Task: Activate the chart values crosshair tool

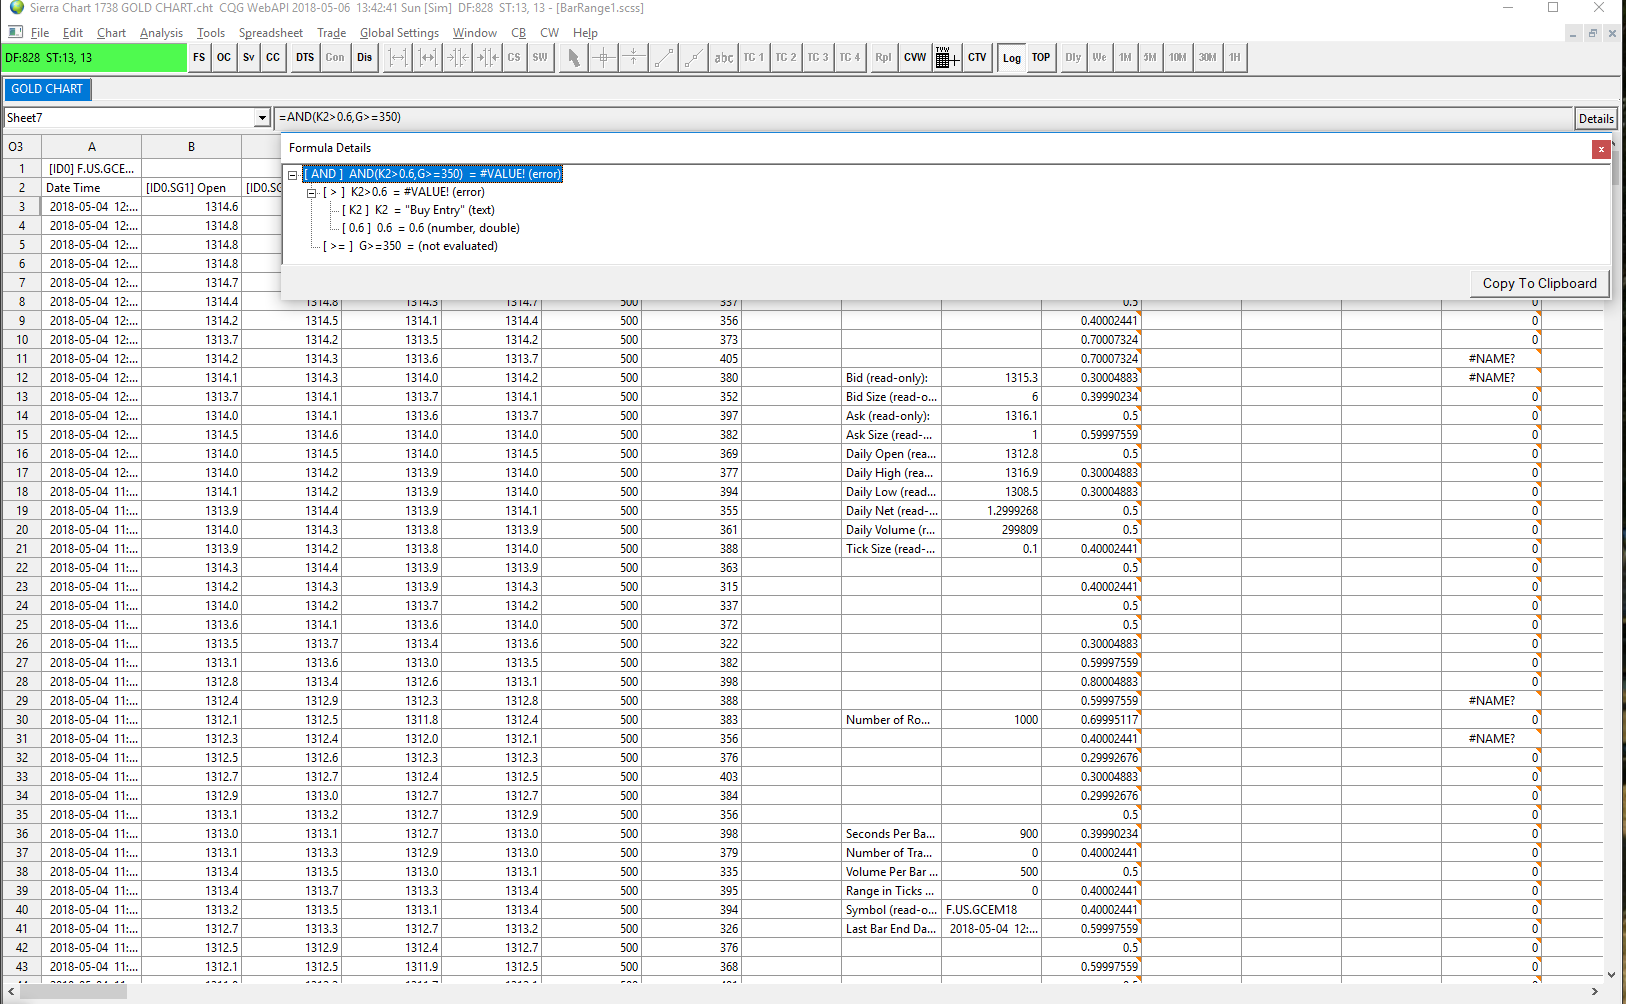Action: point(603,58)
